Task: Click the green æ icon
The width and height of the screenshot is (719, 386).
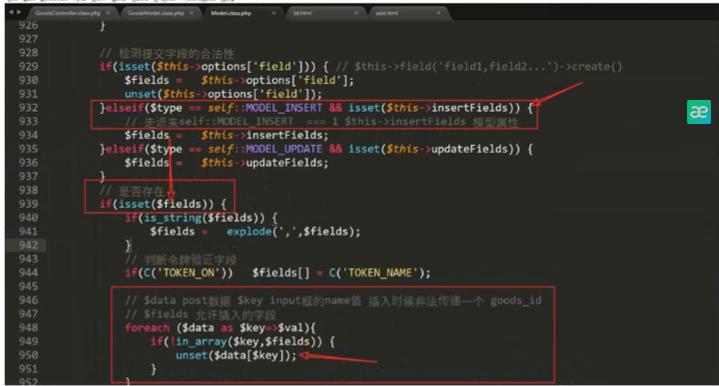Action: [699, 112]
